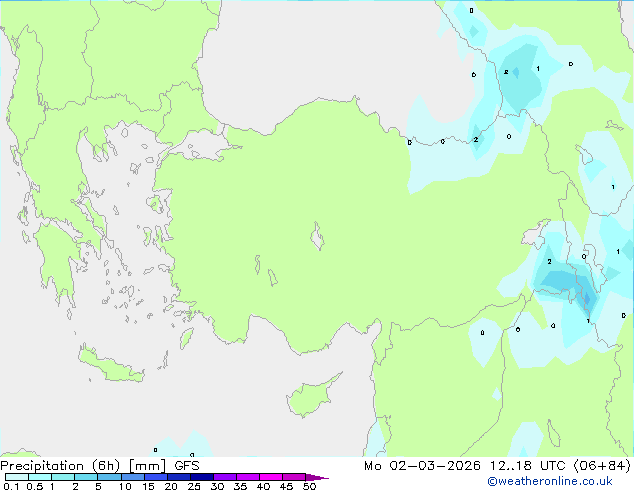634x490 pixels.
Task: Click the legend value '25'
Action: click(x=194, y=486)
